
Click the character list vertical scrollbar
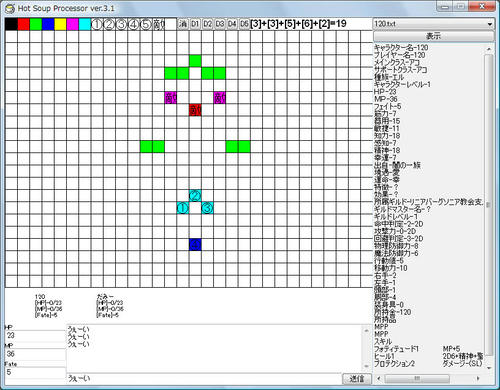tap(489, 204)
